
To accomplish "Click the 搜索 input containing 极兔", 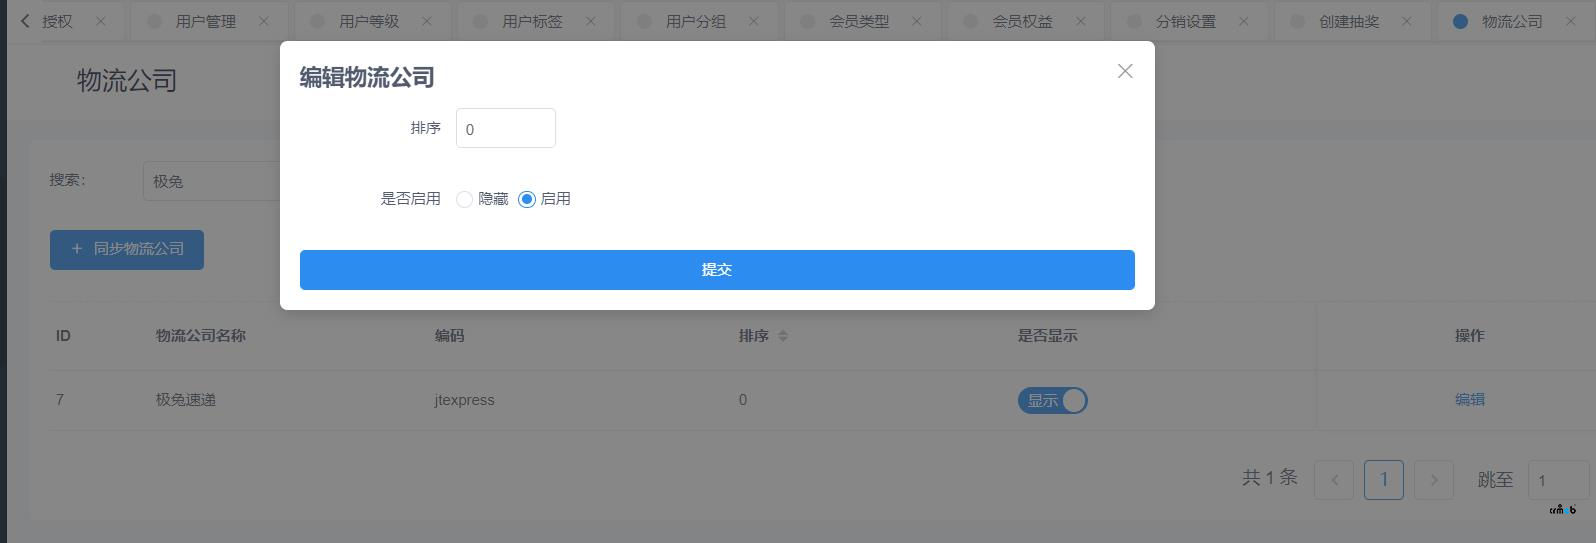I will (x=212, y=181).
